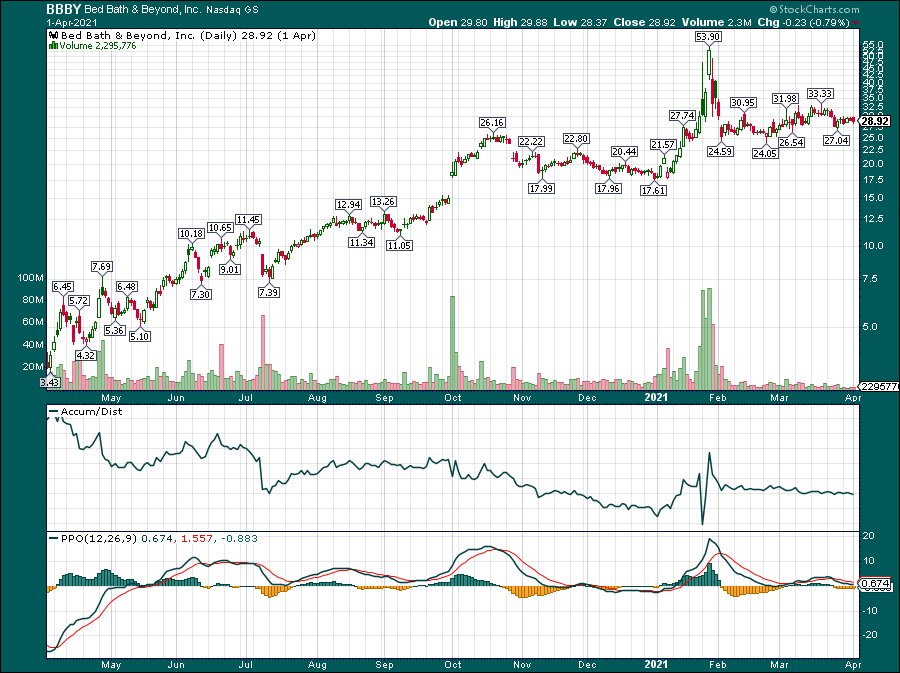
Task: Click the green volume bars legend icon
Action: [x=53, y=45]
